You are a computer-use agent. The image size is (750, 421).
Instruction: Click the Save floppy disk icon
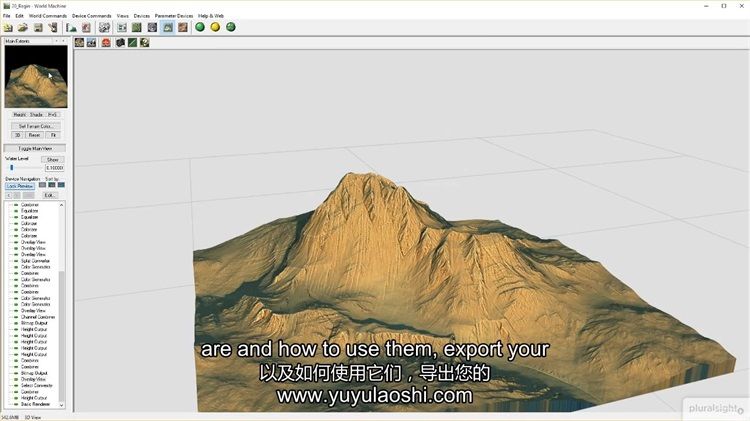pos(38,28)
